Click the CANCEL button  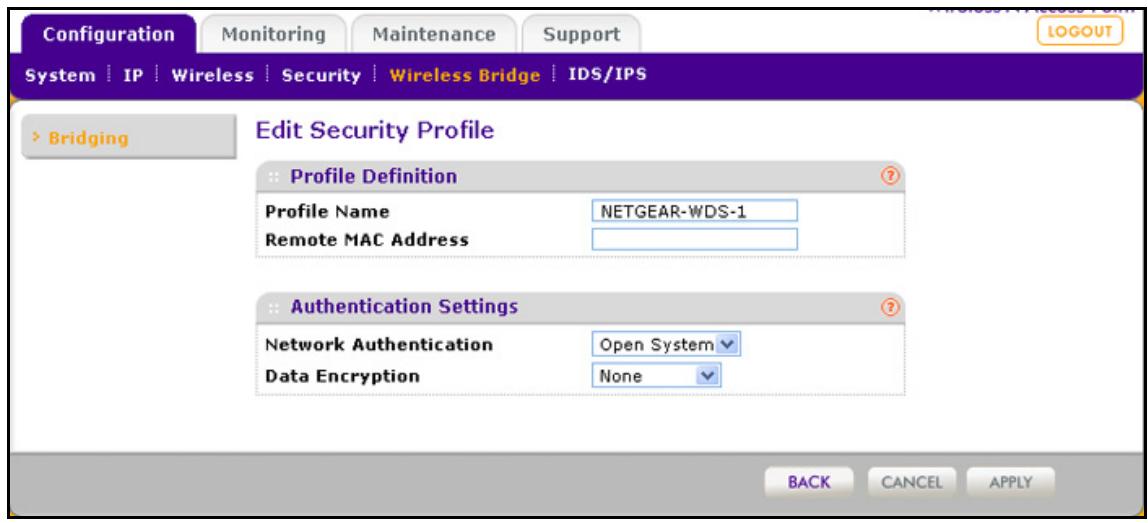click(x=912, y=482)
